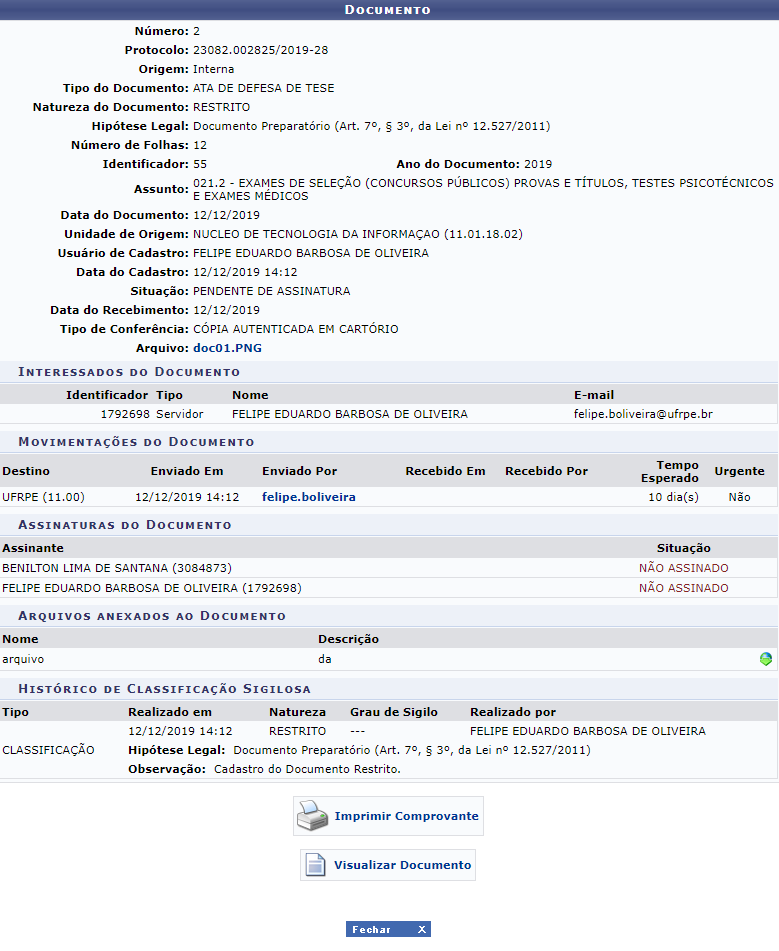Click the Origem value Interna

tap(214, 69)
